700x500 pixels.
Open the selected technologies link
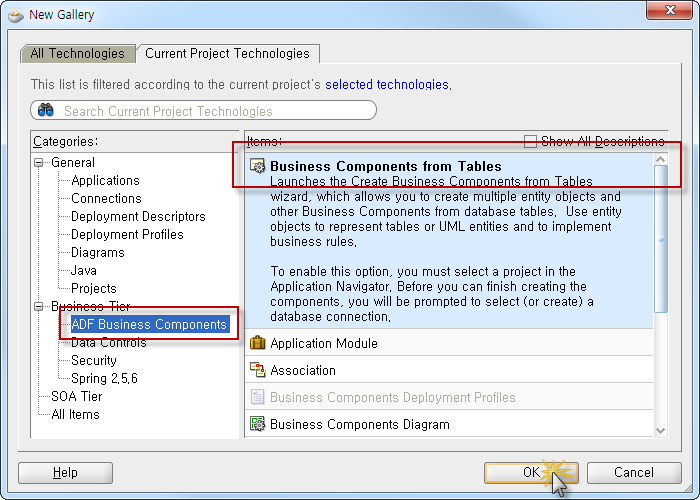click(x=387, y=84)
